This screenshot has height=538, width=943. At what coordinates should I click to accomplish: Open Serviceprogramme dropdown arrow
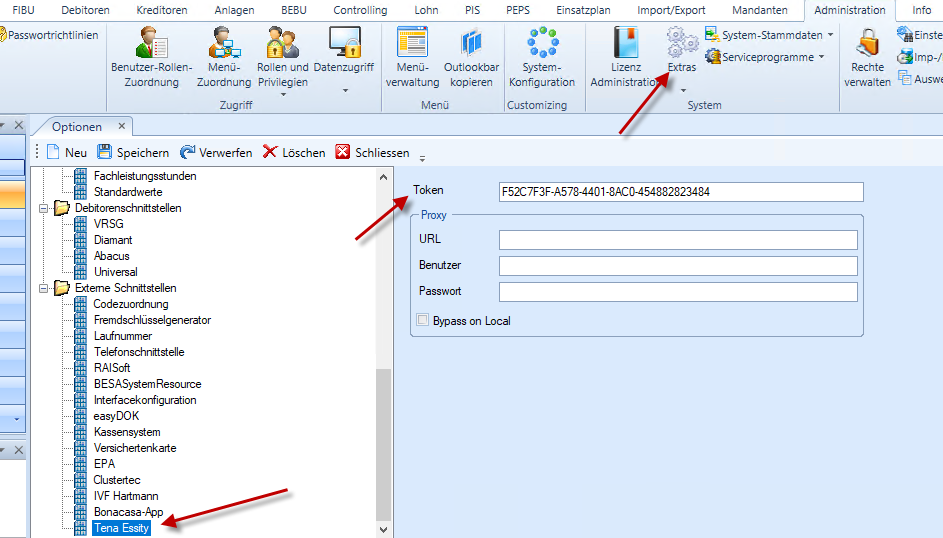pyautogui.click(x=822, y=57)
